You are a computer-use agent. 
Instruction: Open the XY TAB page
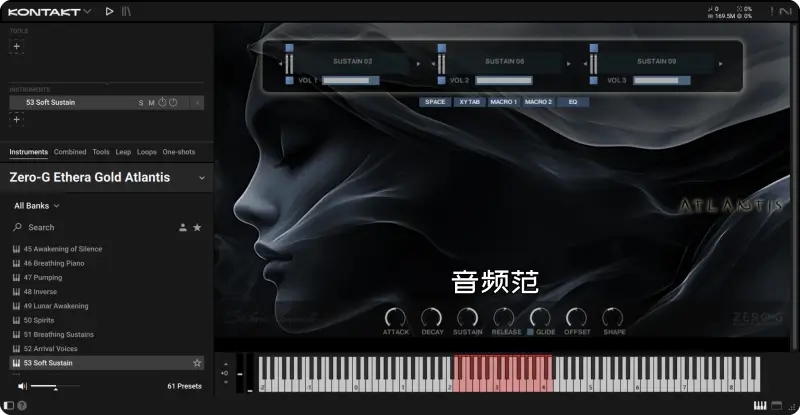468,102
